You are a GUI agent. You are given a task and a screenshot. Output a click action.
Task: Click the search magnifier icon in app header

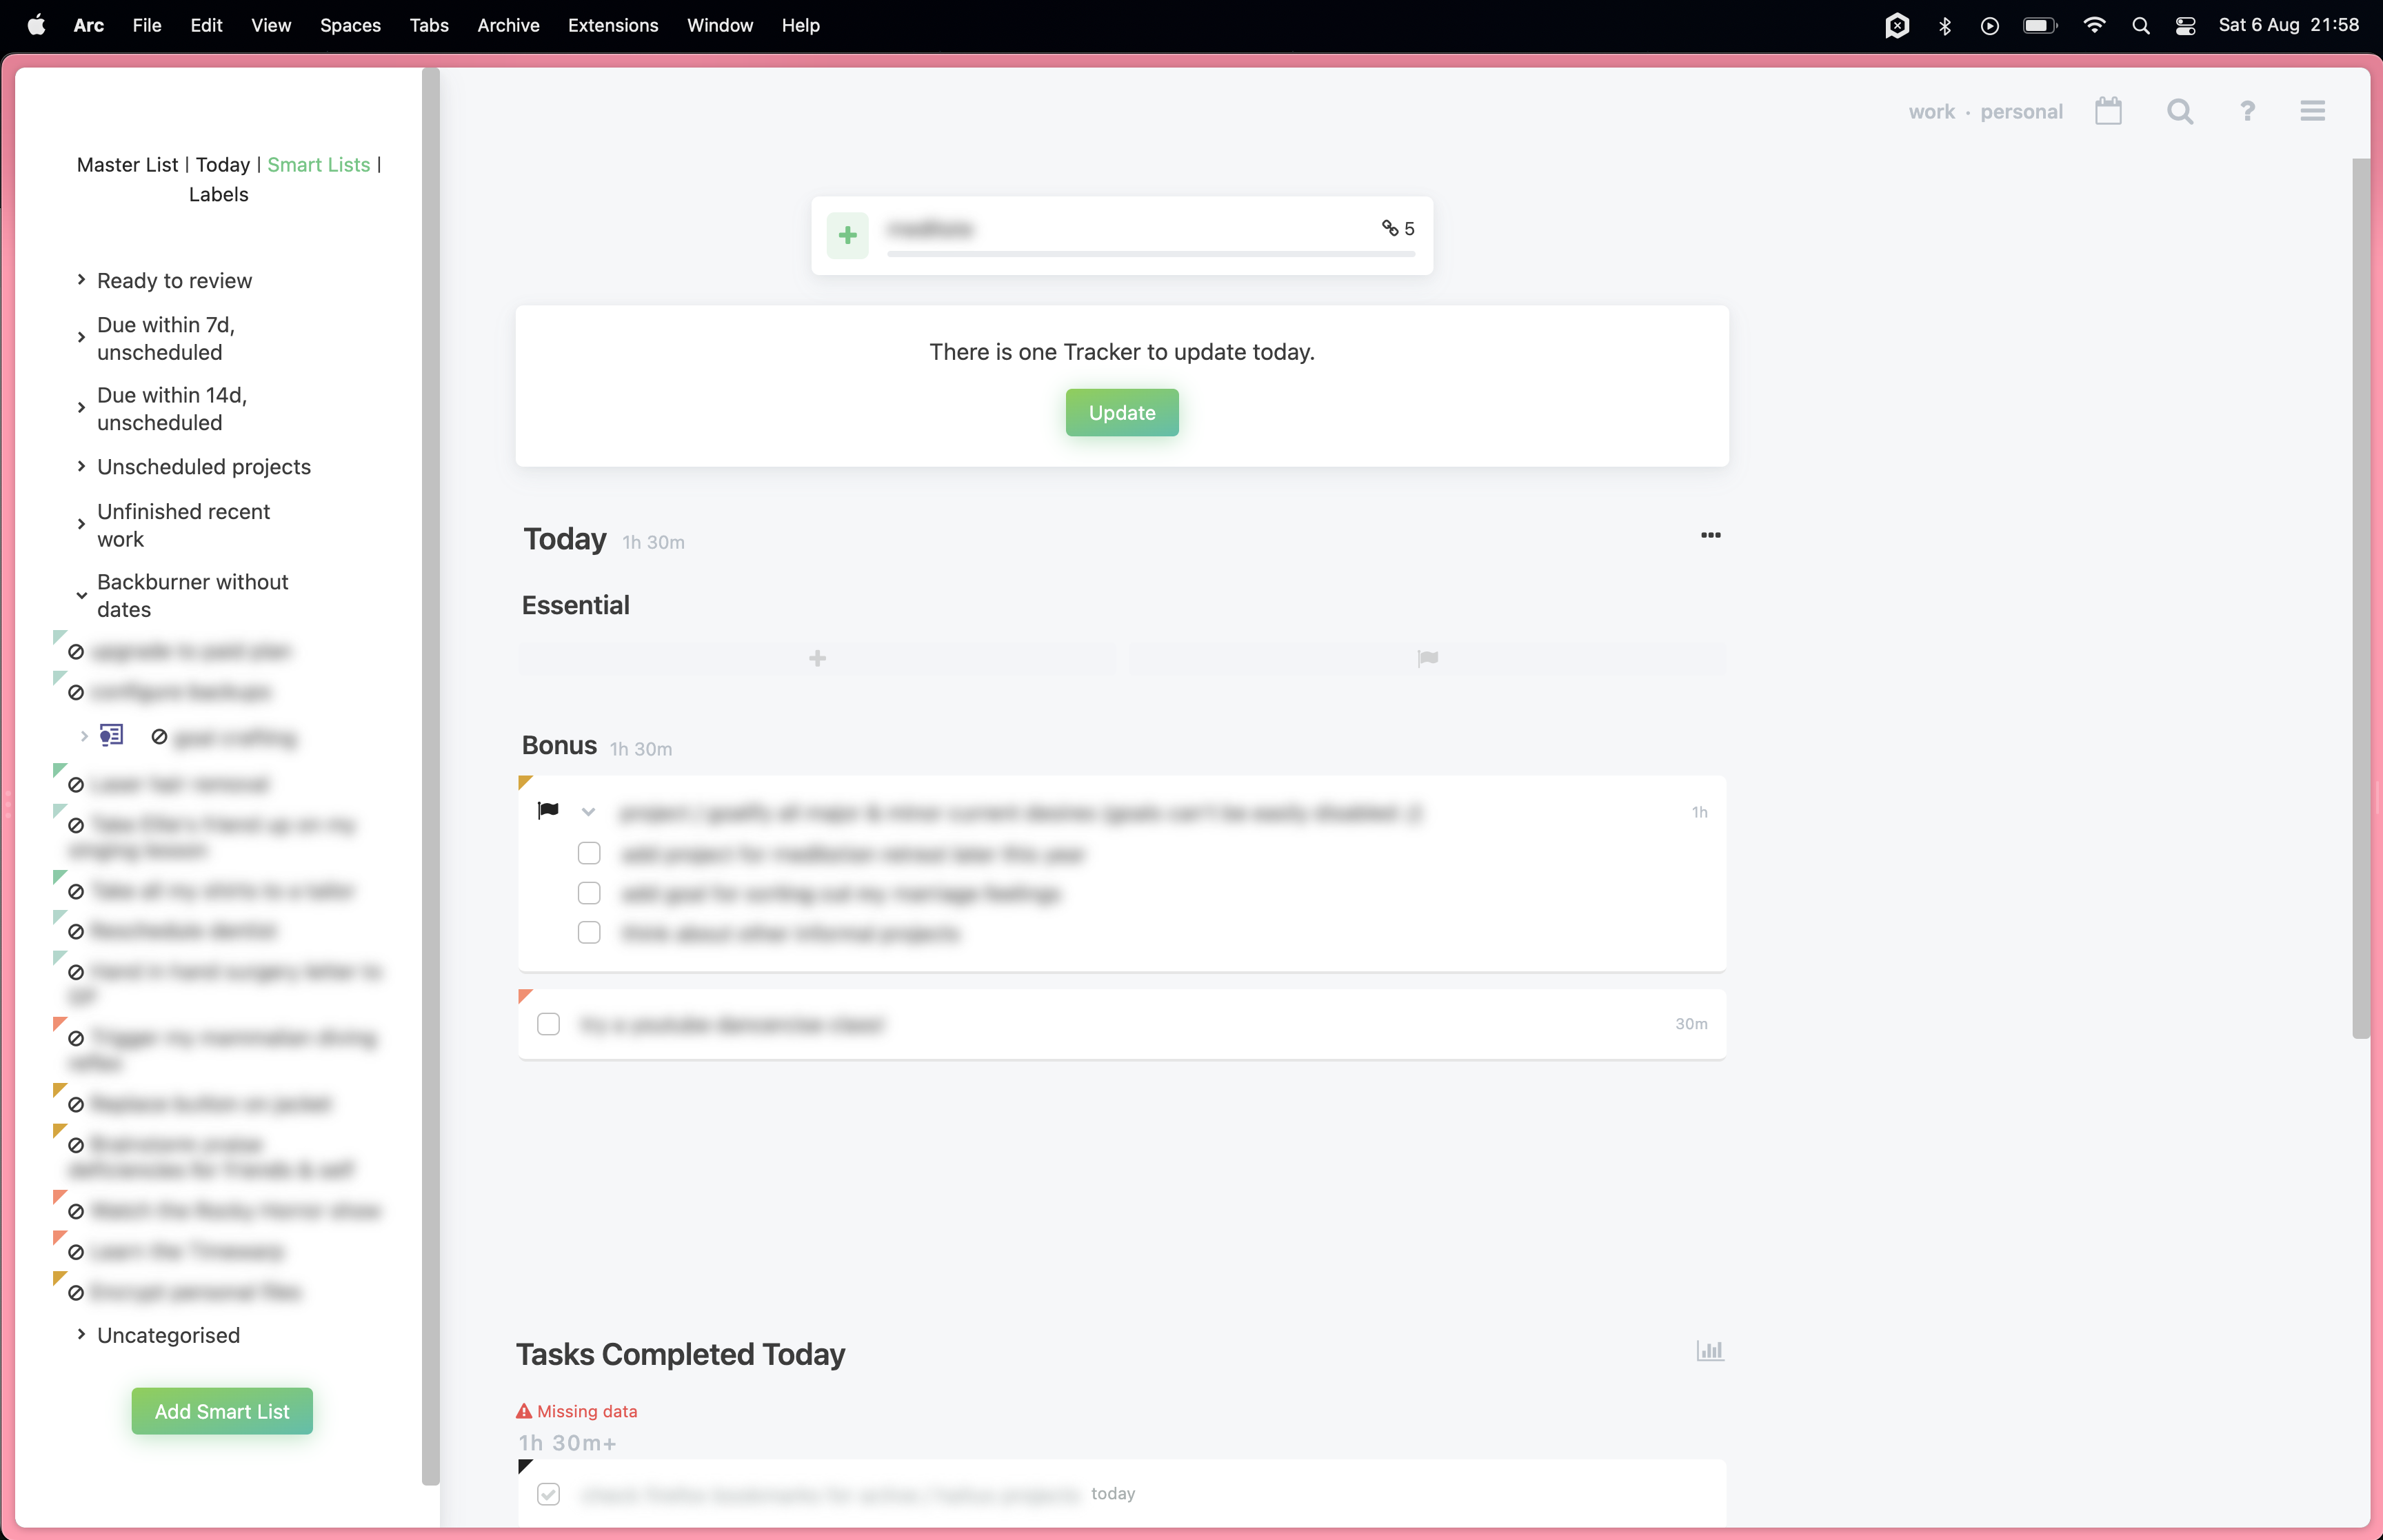click(x=2179, y=111)
